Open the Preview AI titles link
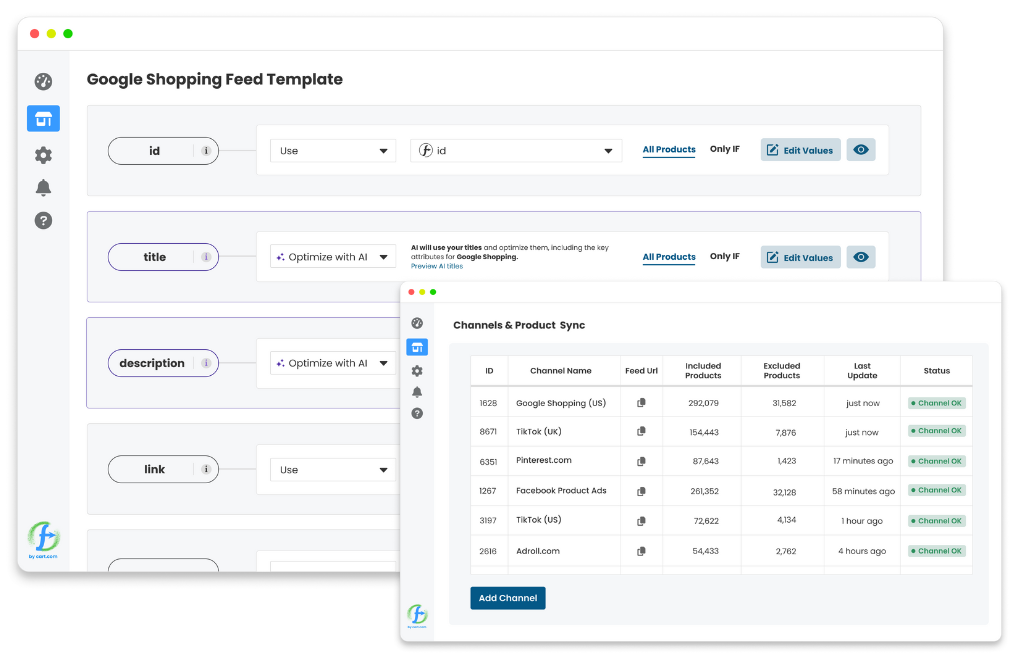The height and width of the screenshot is (669, 1020). 437,266
